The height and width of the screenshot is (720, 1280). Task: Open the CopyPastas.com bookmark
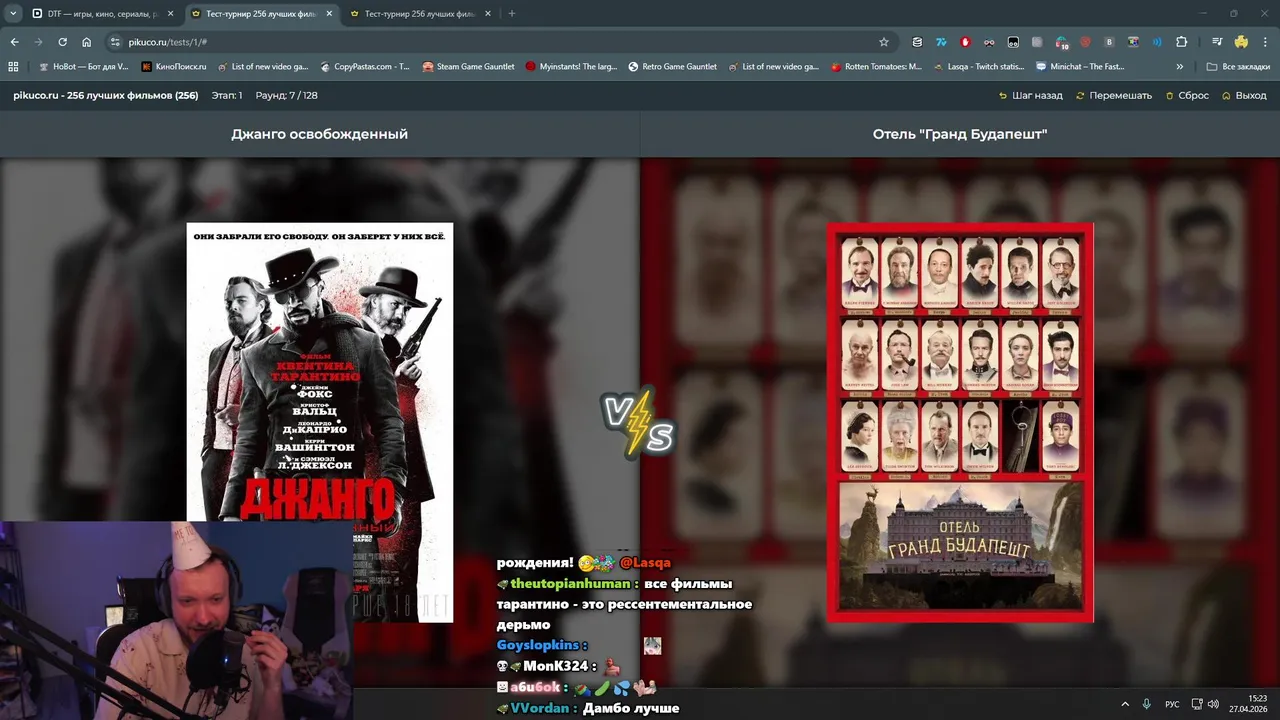[365, 67]
